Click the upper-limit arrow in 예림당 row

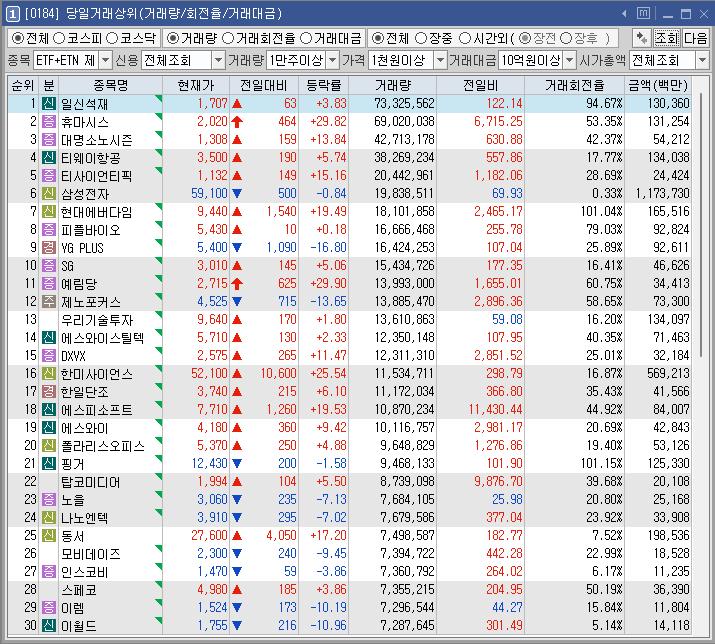click(x=237, y=284)
